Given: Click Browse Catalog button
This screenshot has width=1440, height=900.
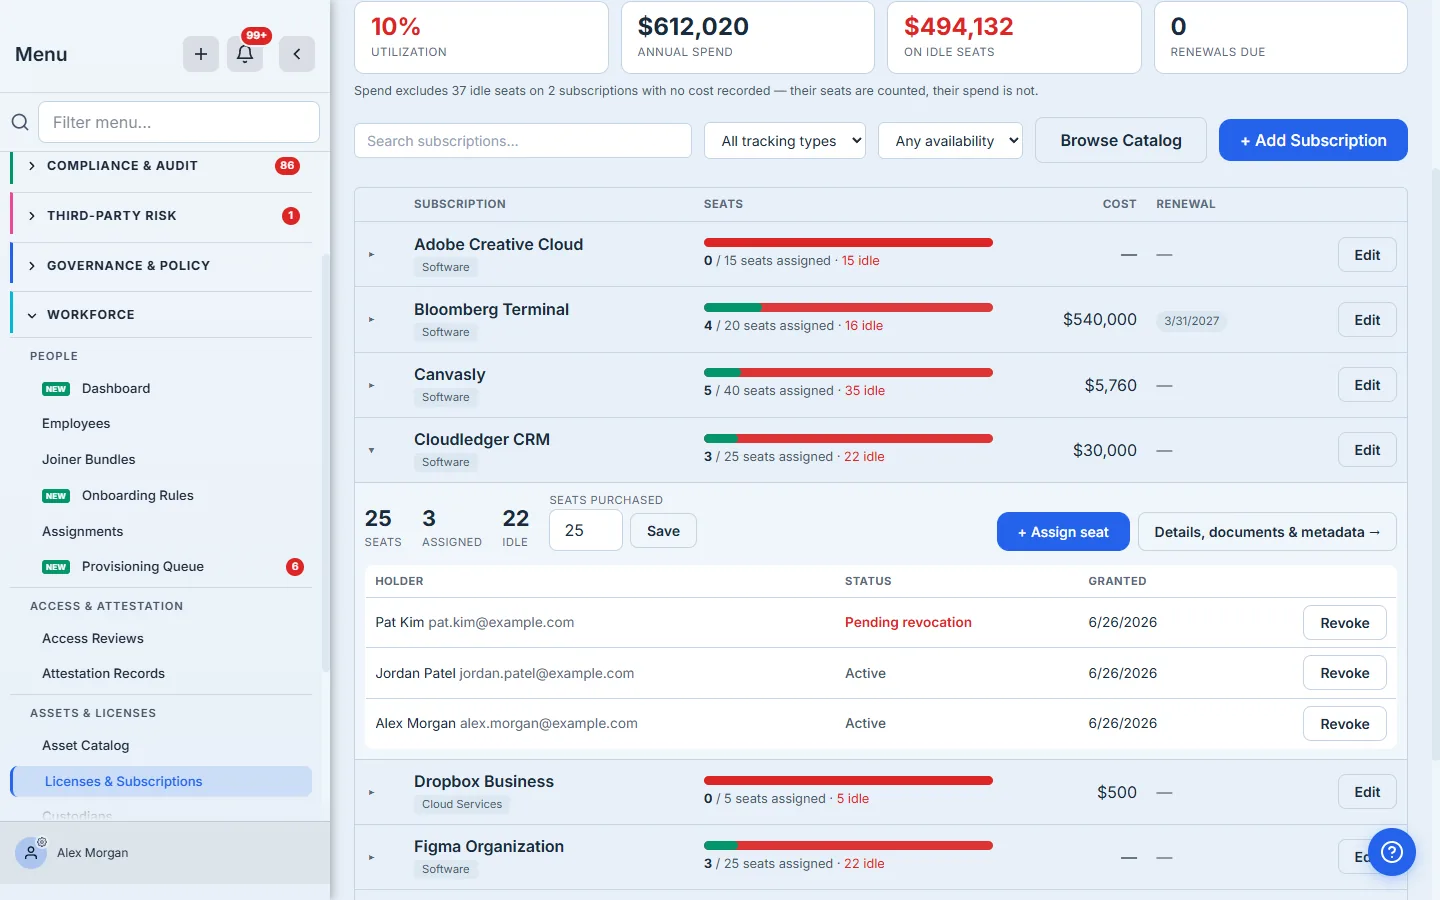Looking at the screenshot, I should pos(1121,141).
